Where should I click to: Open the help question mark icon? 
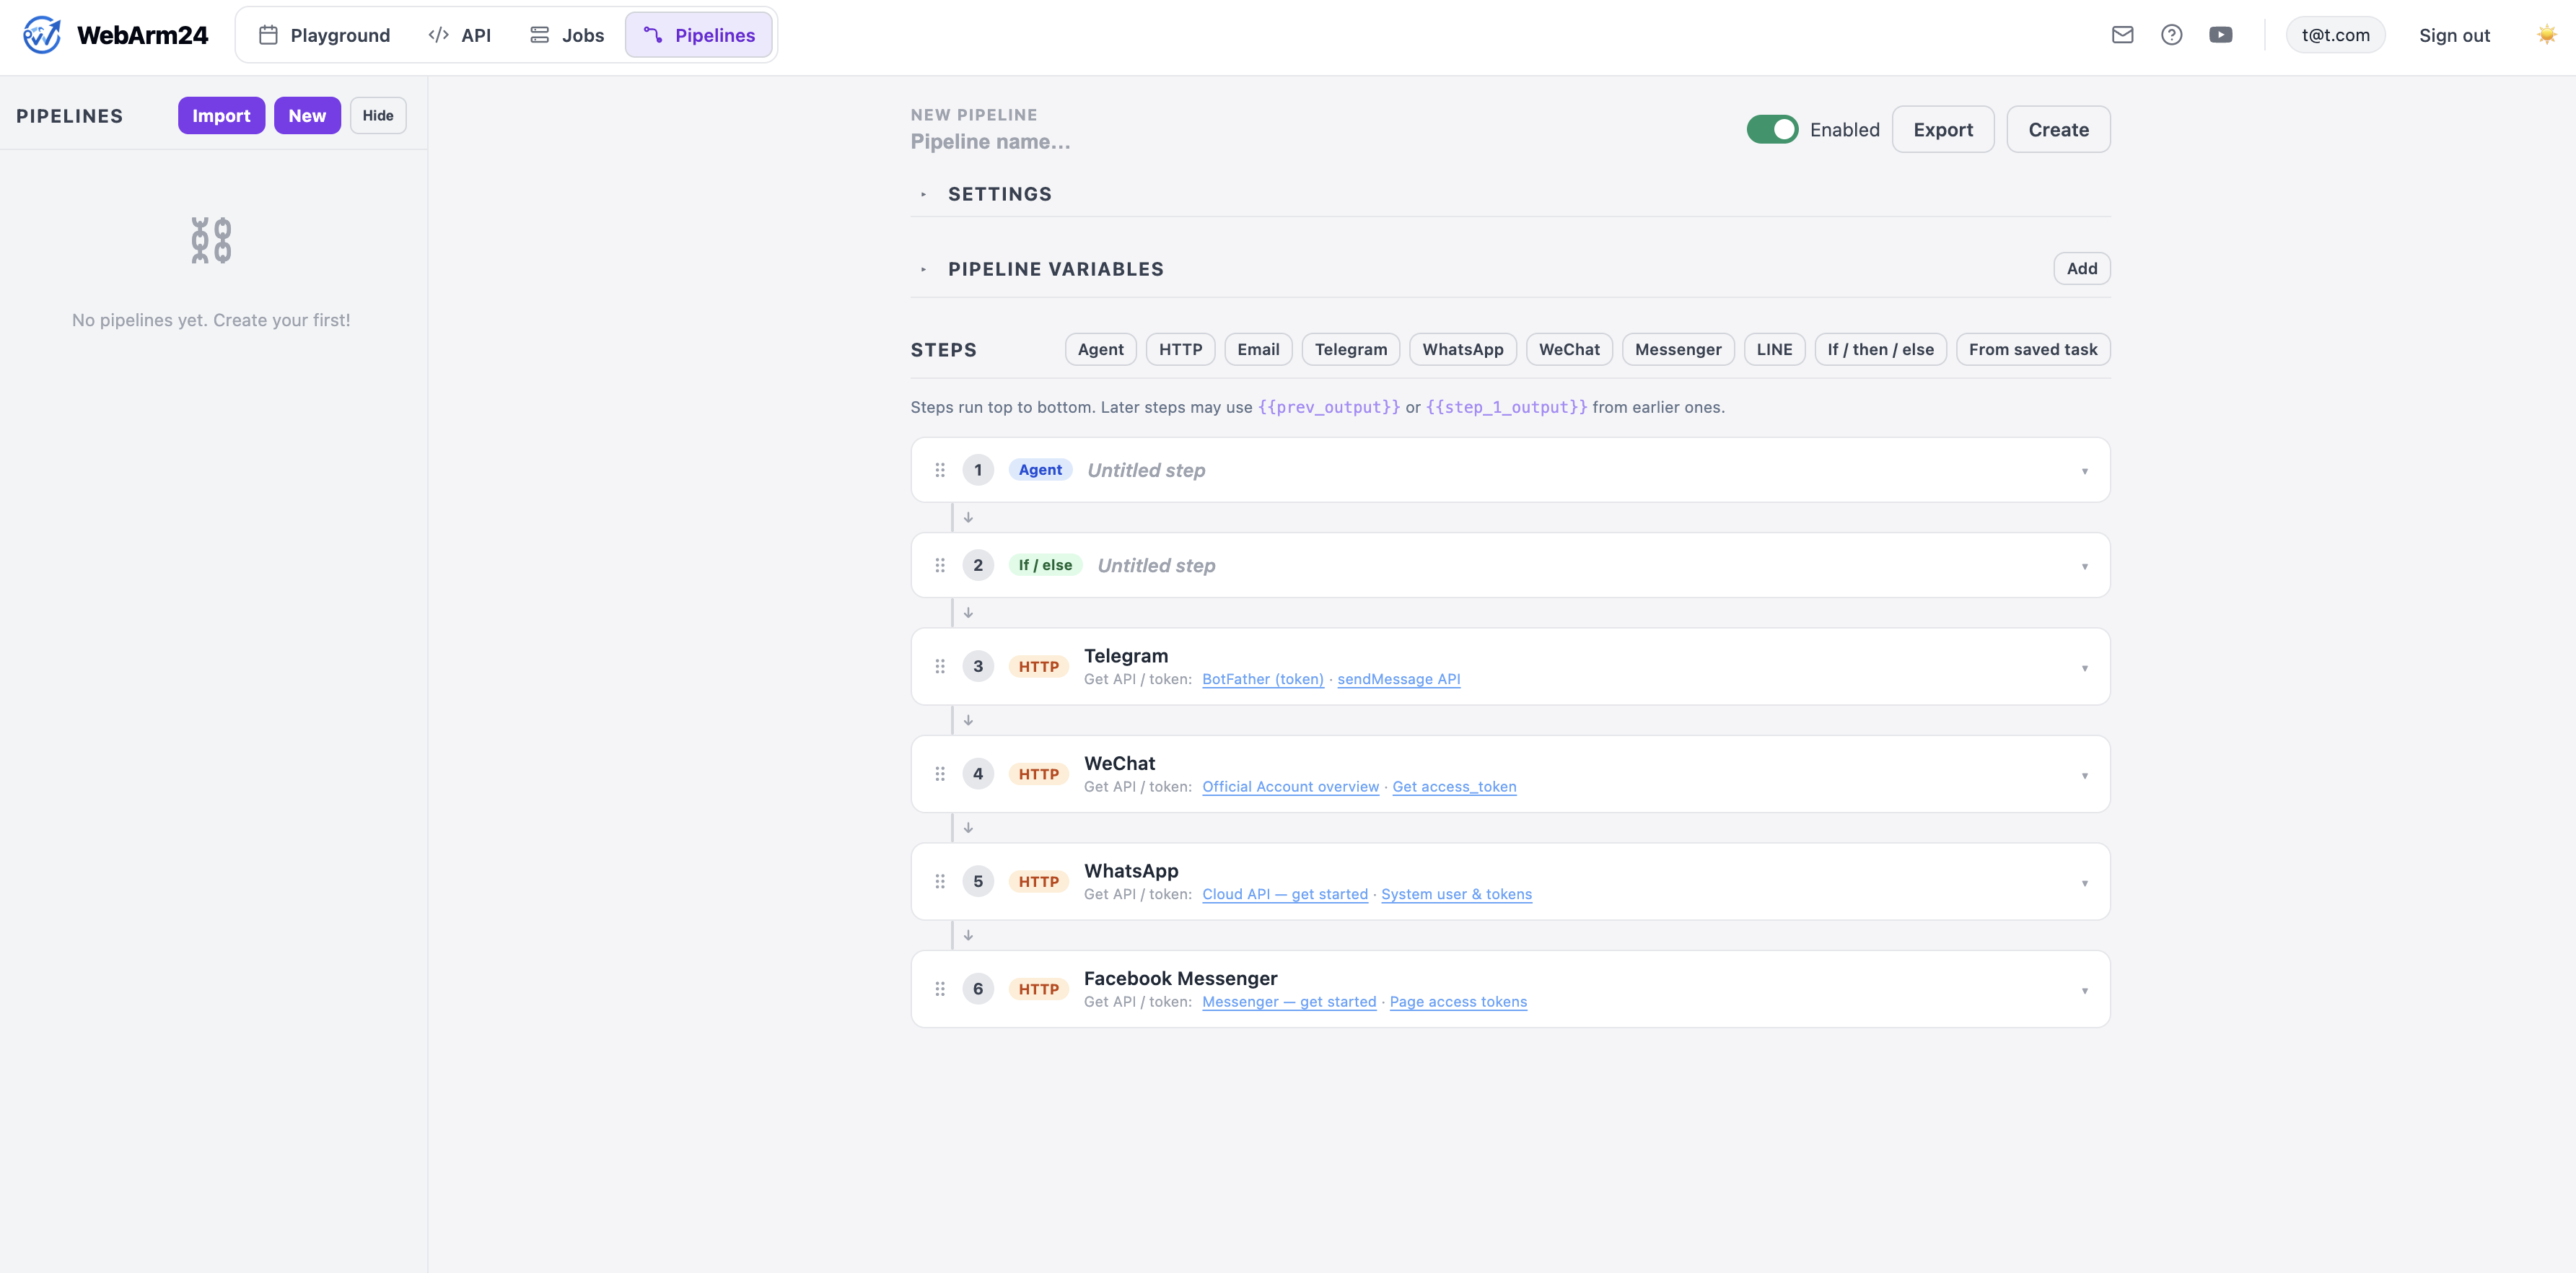[x=2171, y=35]
